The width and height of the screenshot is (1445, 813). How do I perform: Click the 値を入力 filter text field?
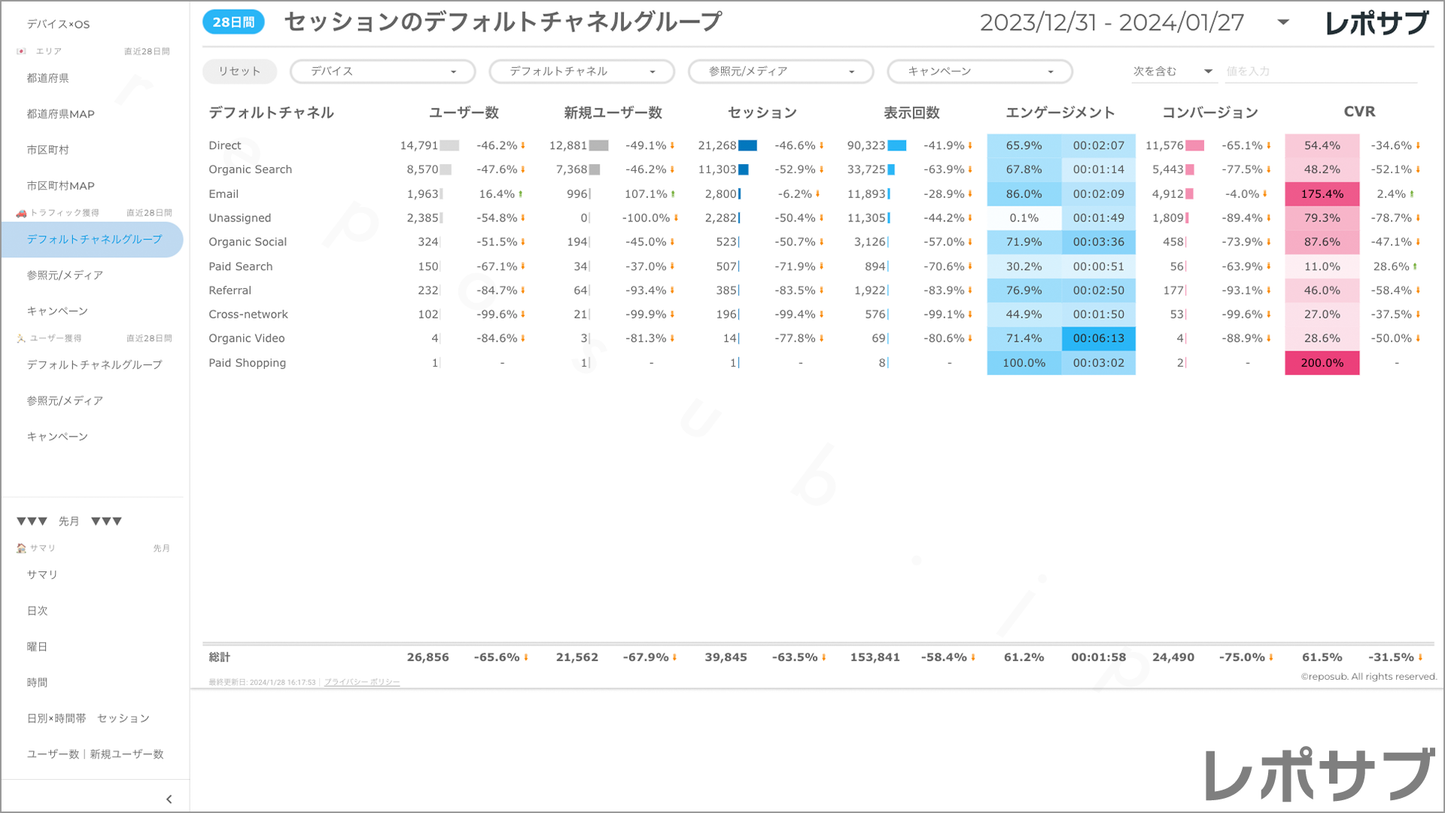(x=1320, y=72)
